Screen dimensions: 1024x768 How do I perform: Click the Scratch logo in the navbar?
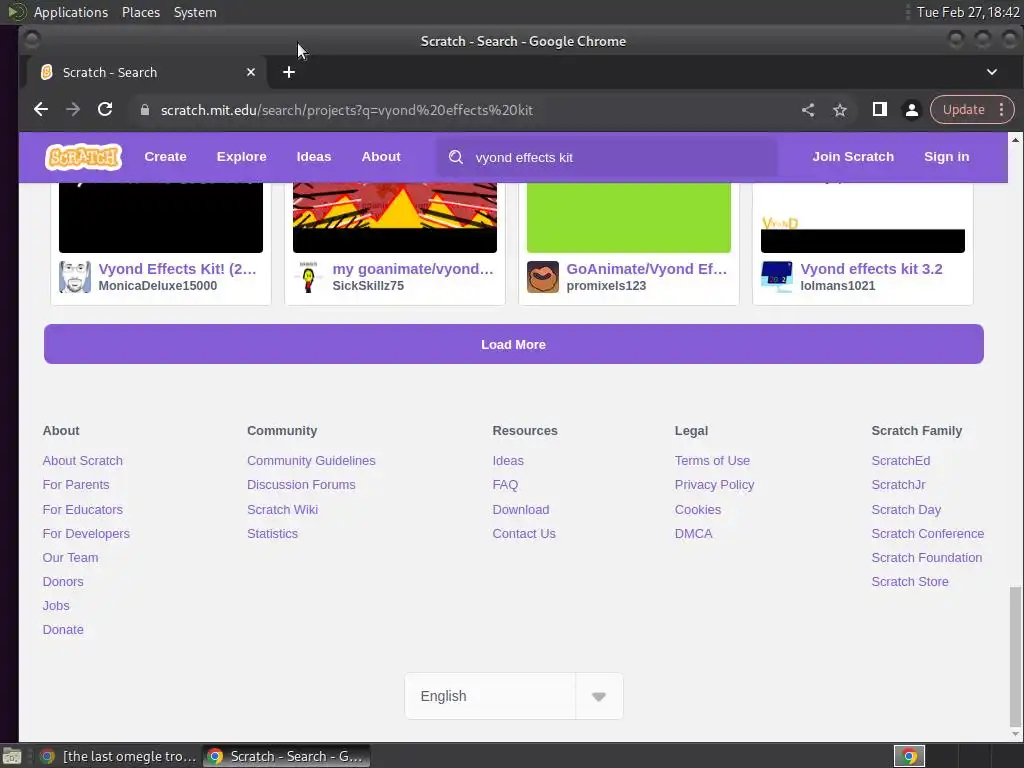pyautogui.click(x=83, y=157)
